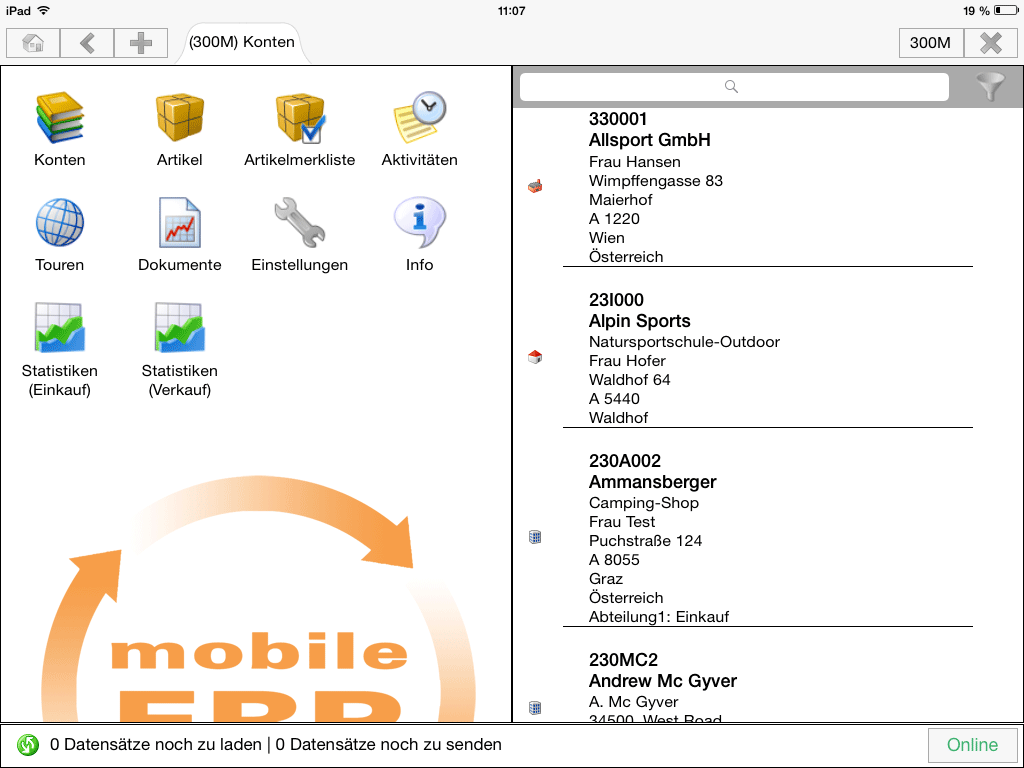
Task: Toggle the Online status button
Action: click(972, 744)
